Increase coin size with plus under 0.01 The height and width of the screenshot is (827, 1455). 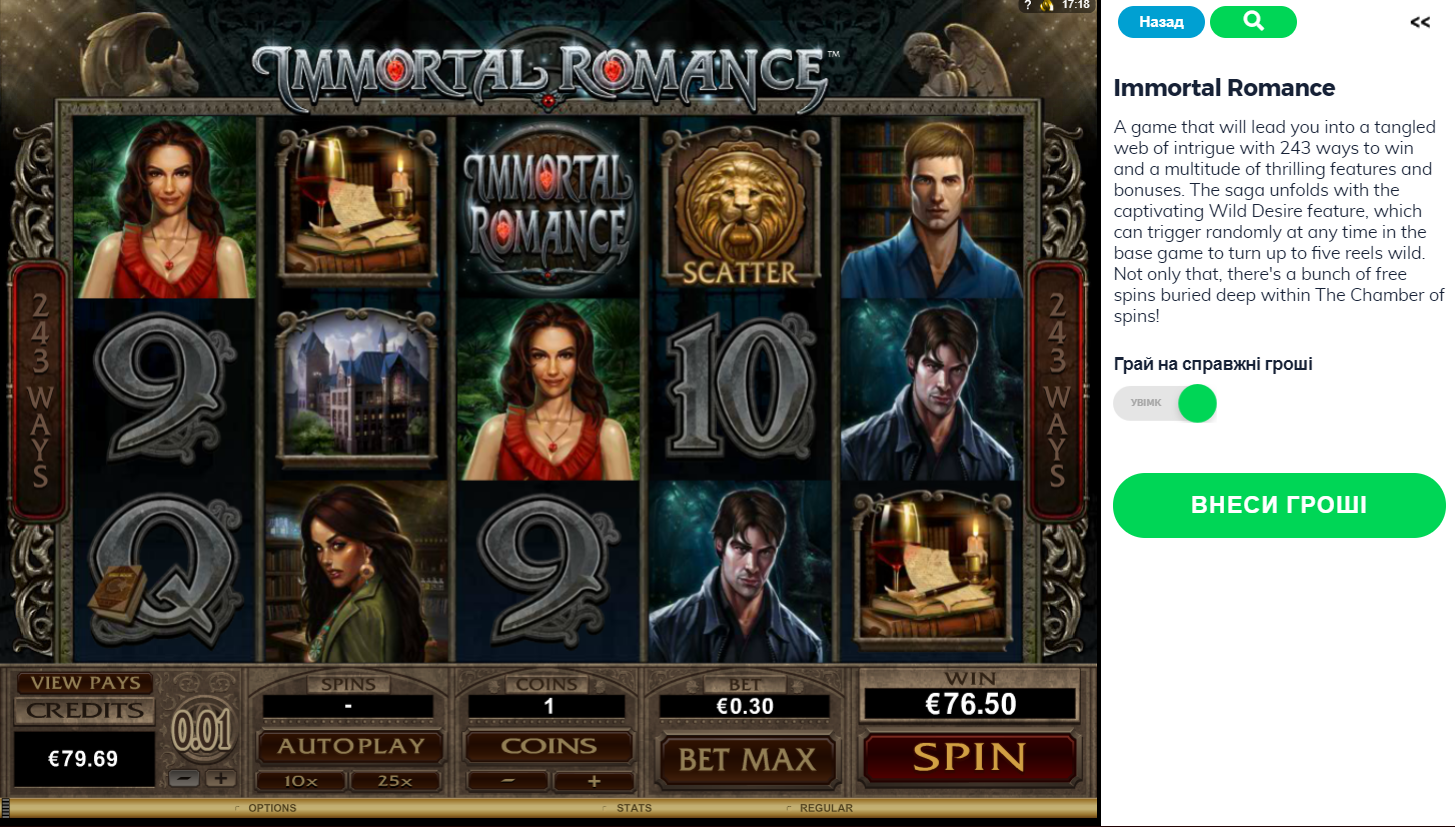tap(220, 779)
